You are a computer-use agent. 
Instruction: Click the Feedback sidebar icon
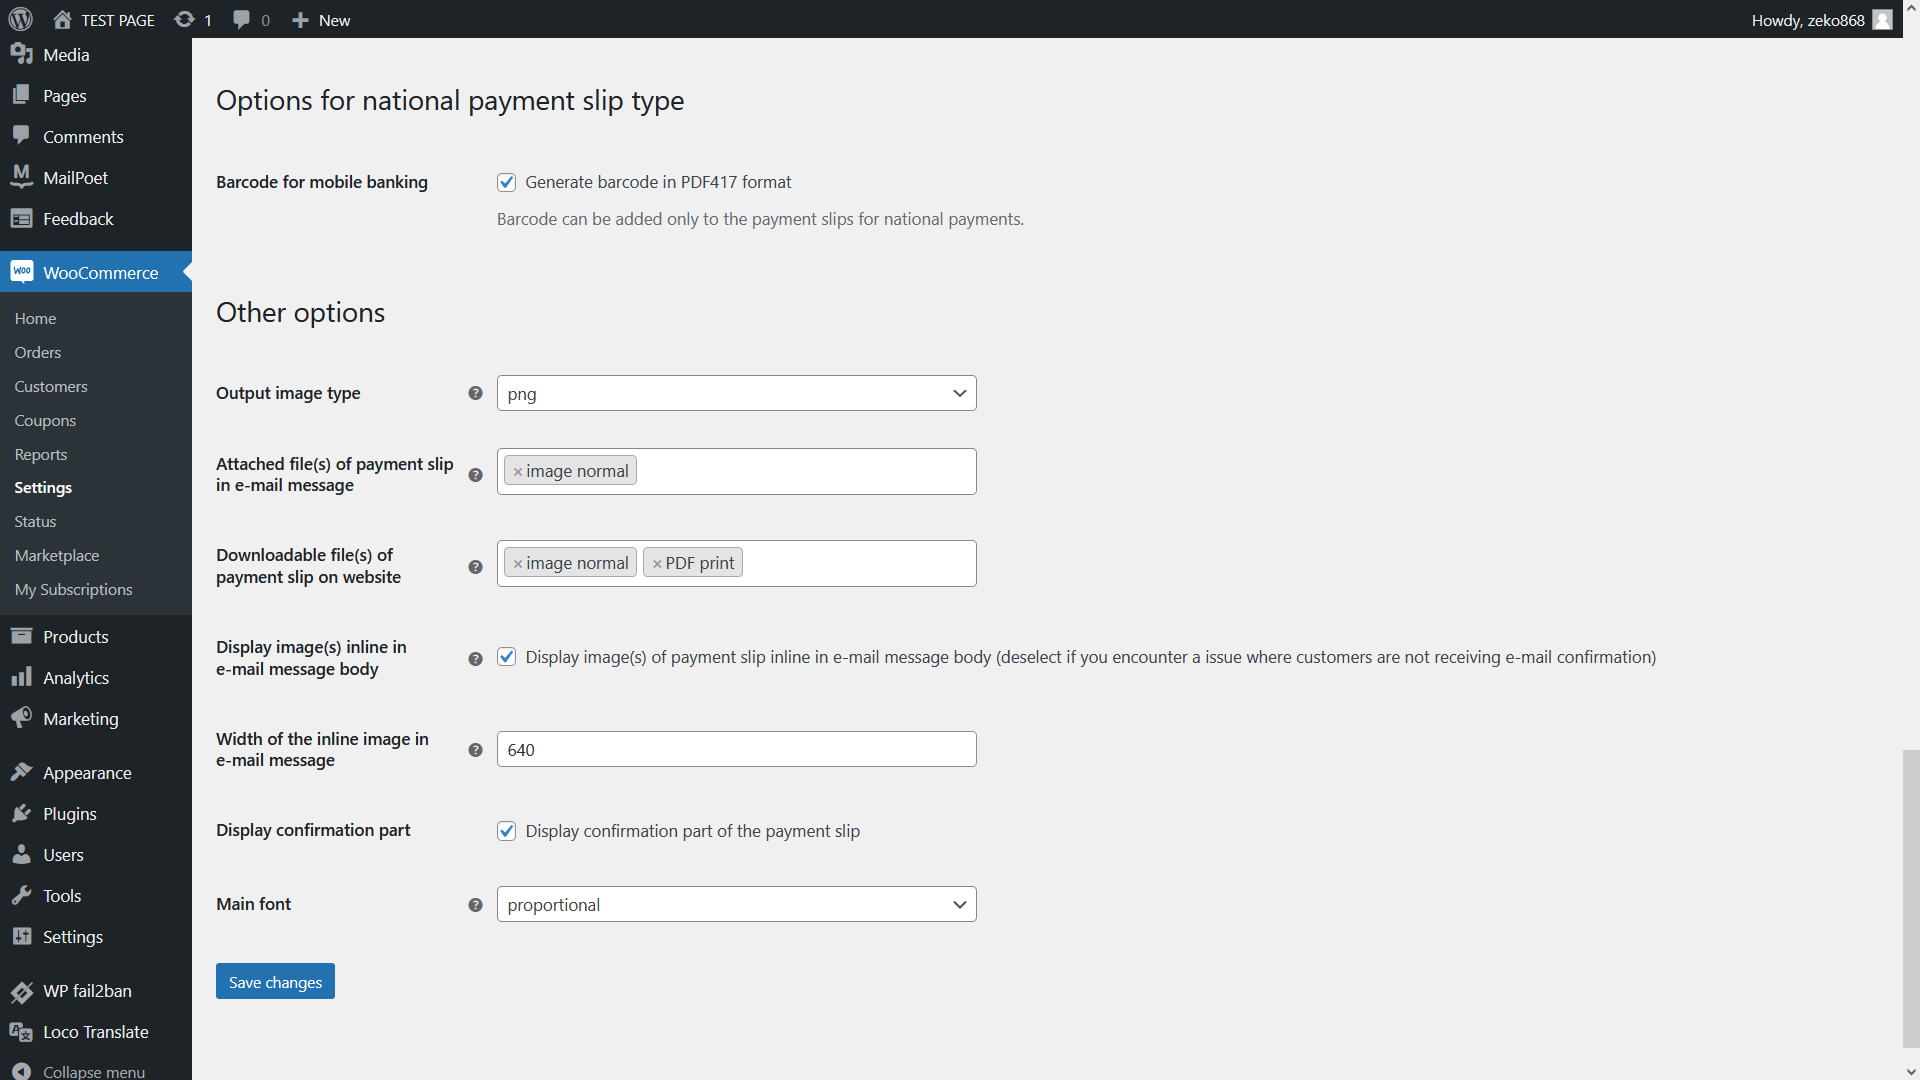[21, 218]
